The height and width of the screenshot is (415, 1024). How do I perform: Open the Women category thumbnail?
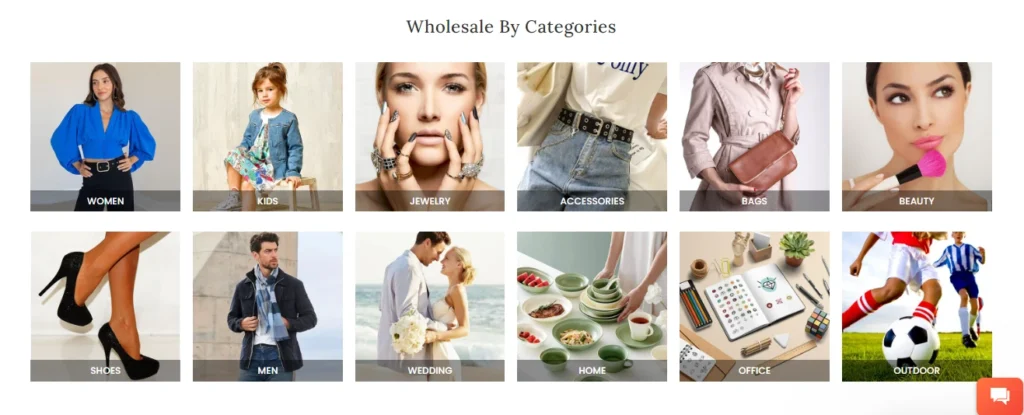point(105,137)
